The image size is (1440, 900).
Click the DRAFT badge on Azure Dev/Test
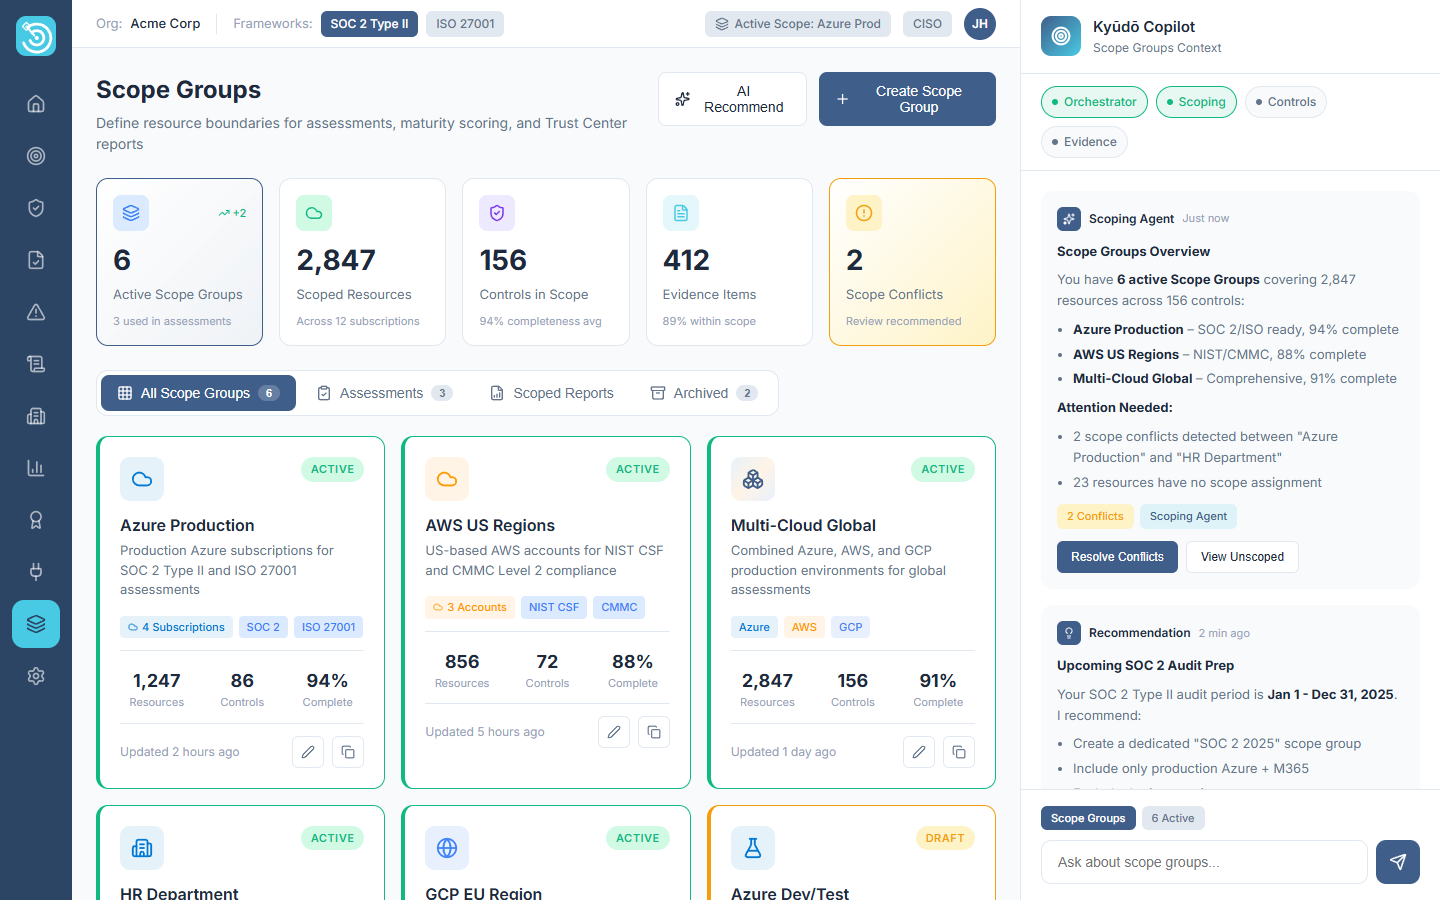[945, 838]
